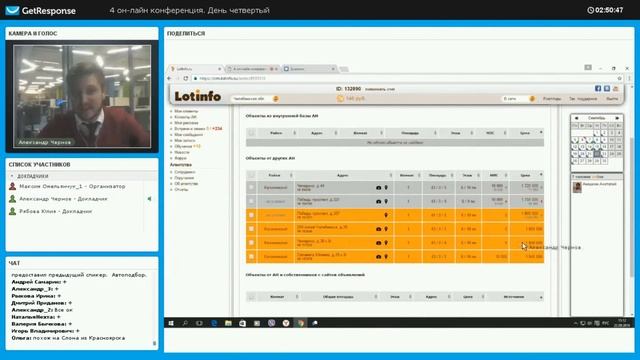The image size is (640, 360).
Task: Open the Chrome three-dot menu
Action: [629, 78]
